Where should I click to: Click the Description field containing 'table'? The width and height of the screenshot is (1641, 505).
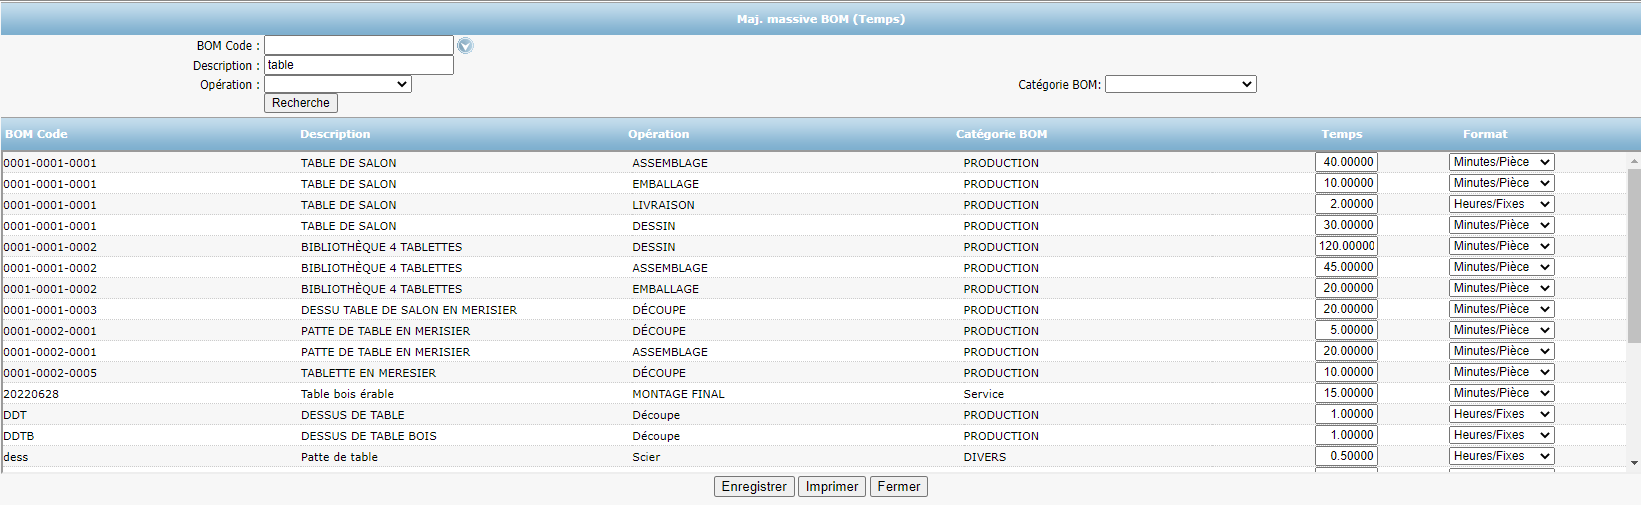[358, 65]
